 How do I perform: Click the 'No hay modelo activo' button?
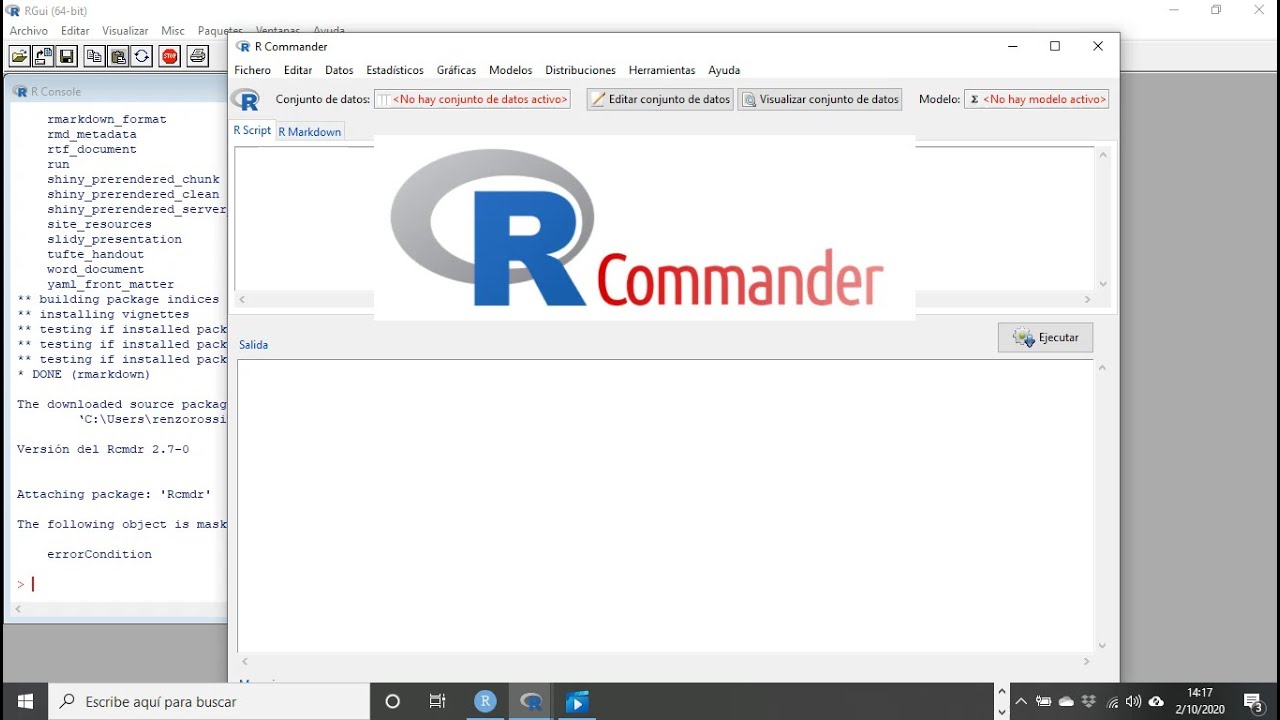[1037, 99]
